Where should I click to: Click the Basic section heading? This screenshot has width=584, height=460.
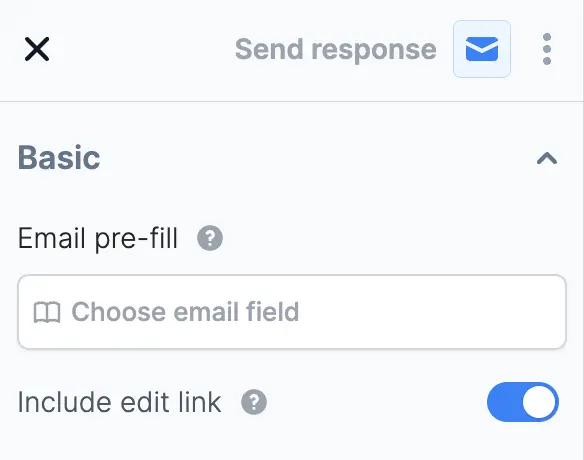[59, 158]
